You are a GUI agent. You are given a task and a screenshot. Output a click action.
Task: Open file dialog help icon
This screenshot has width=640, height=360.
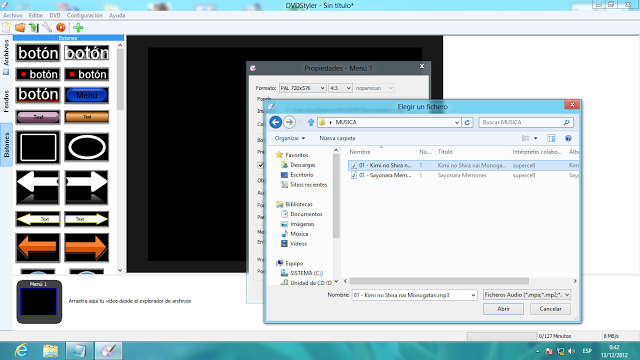click(568, 138)
